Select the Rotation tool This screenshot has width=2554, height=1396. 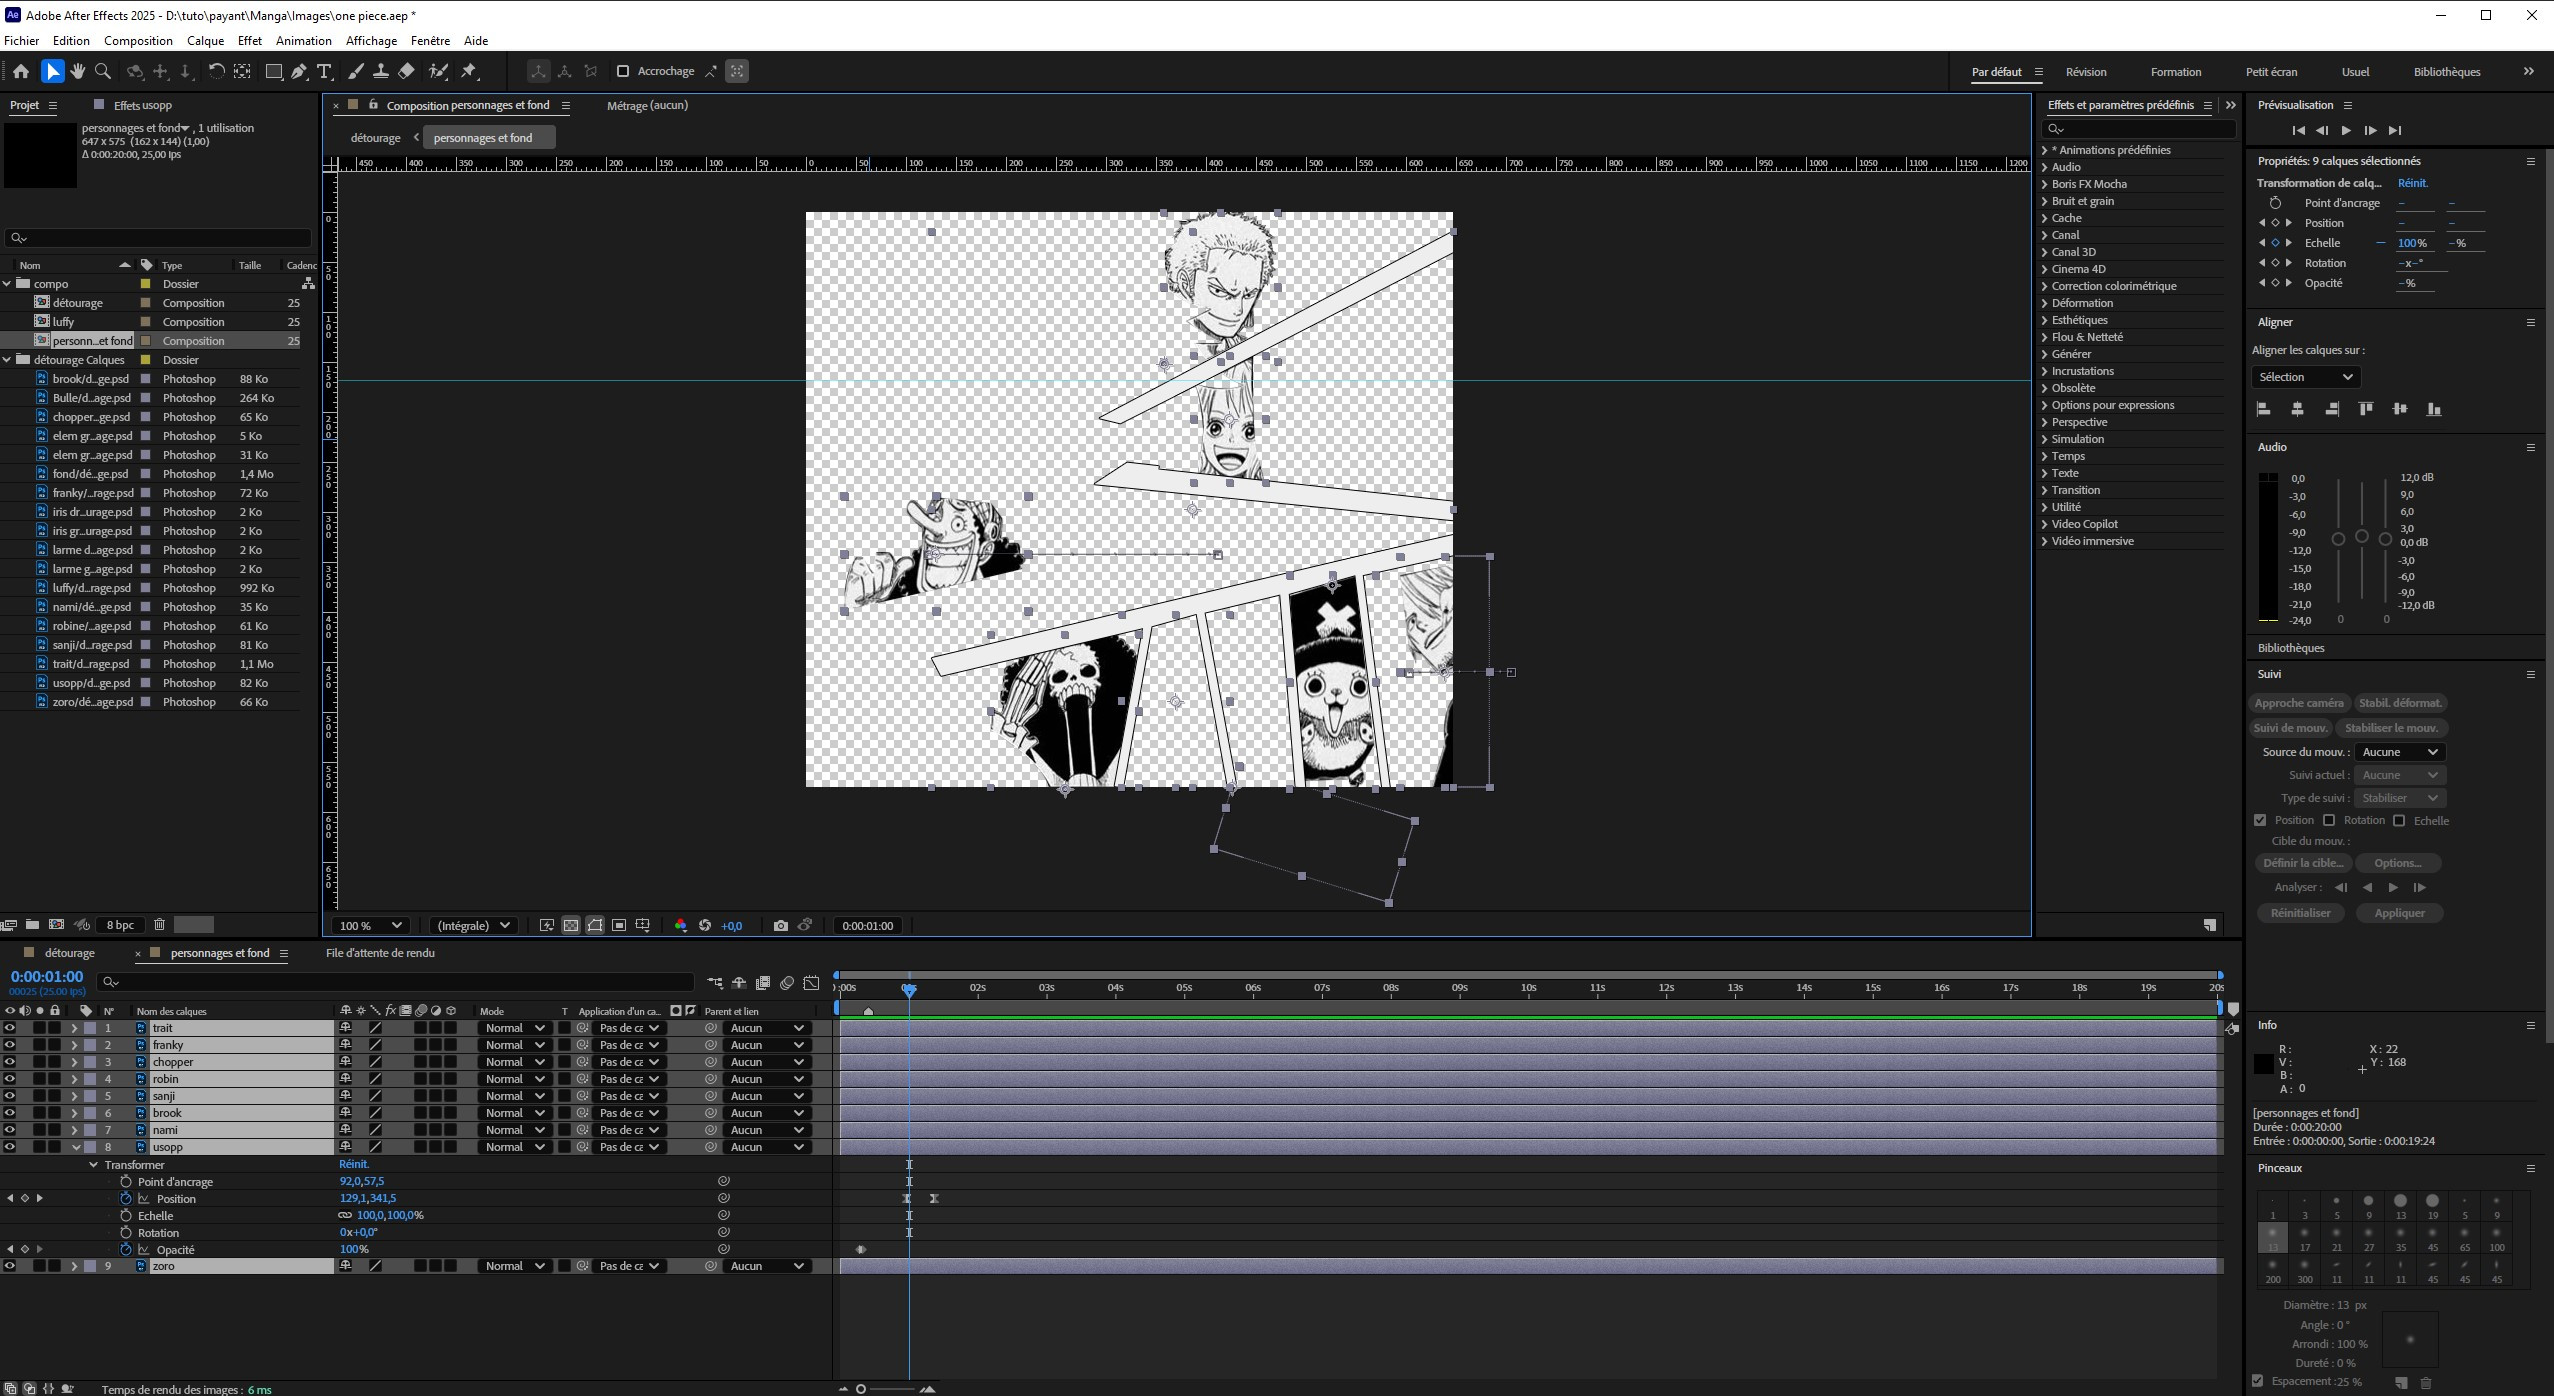click(x=216, y=71)
